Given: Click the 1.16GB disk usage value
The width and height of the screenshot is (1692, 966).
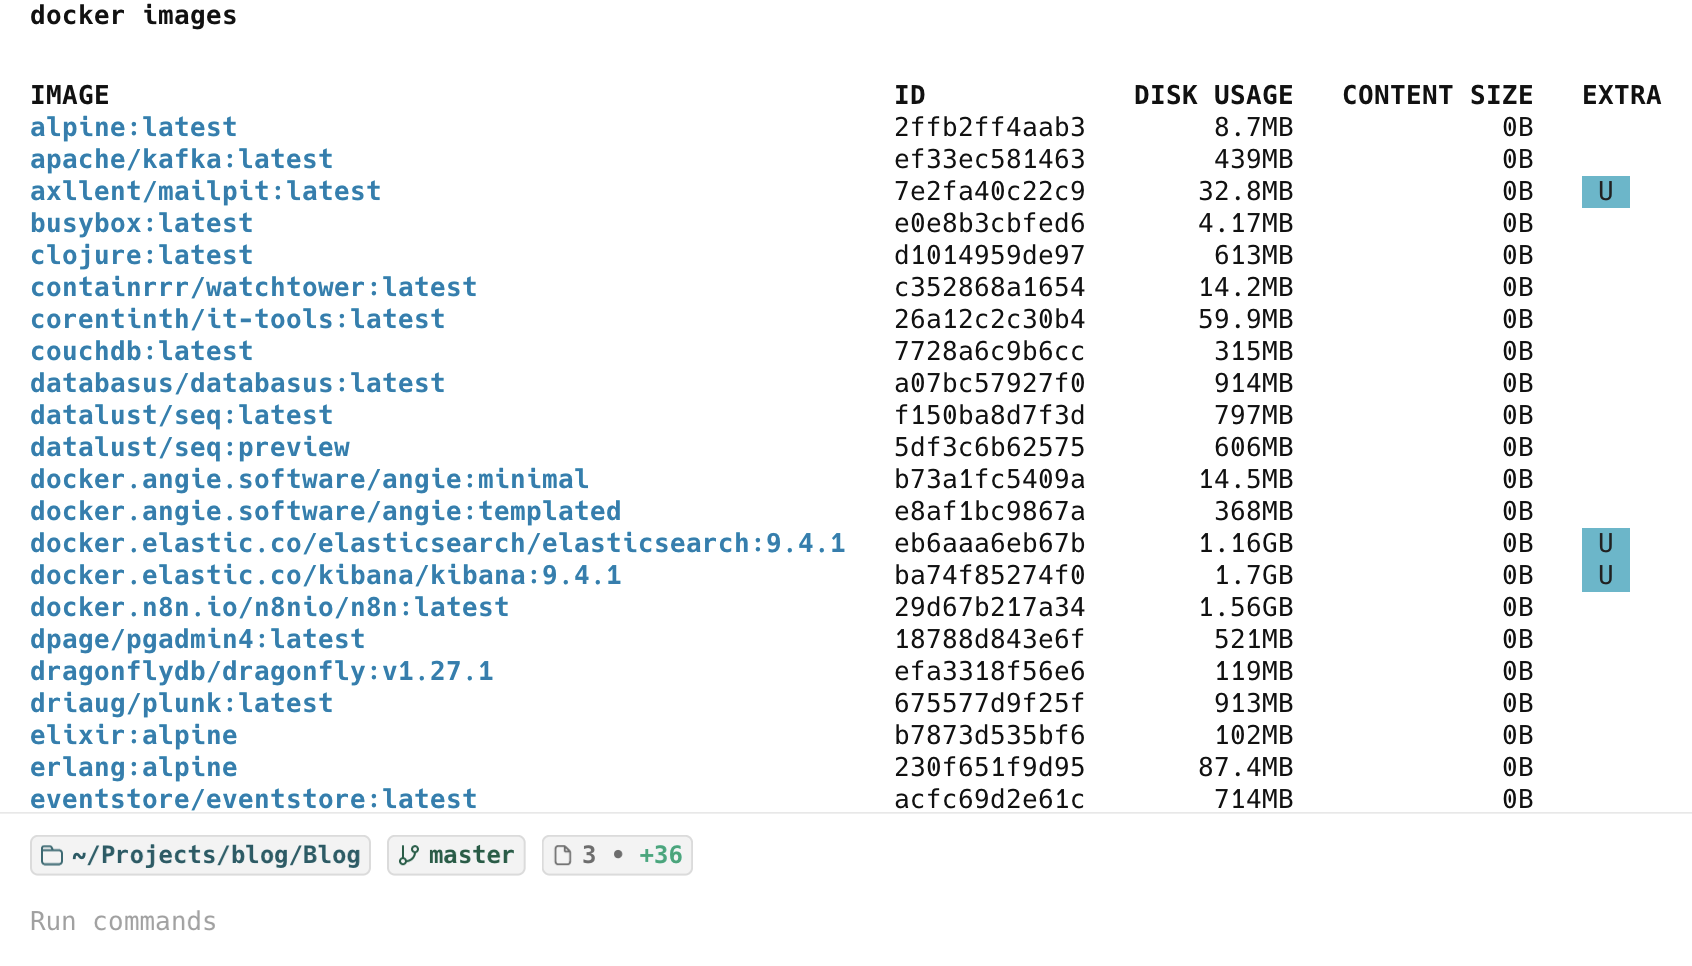Looking at the screenshot, I should 1246,544.
